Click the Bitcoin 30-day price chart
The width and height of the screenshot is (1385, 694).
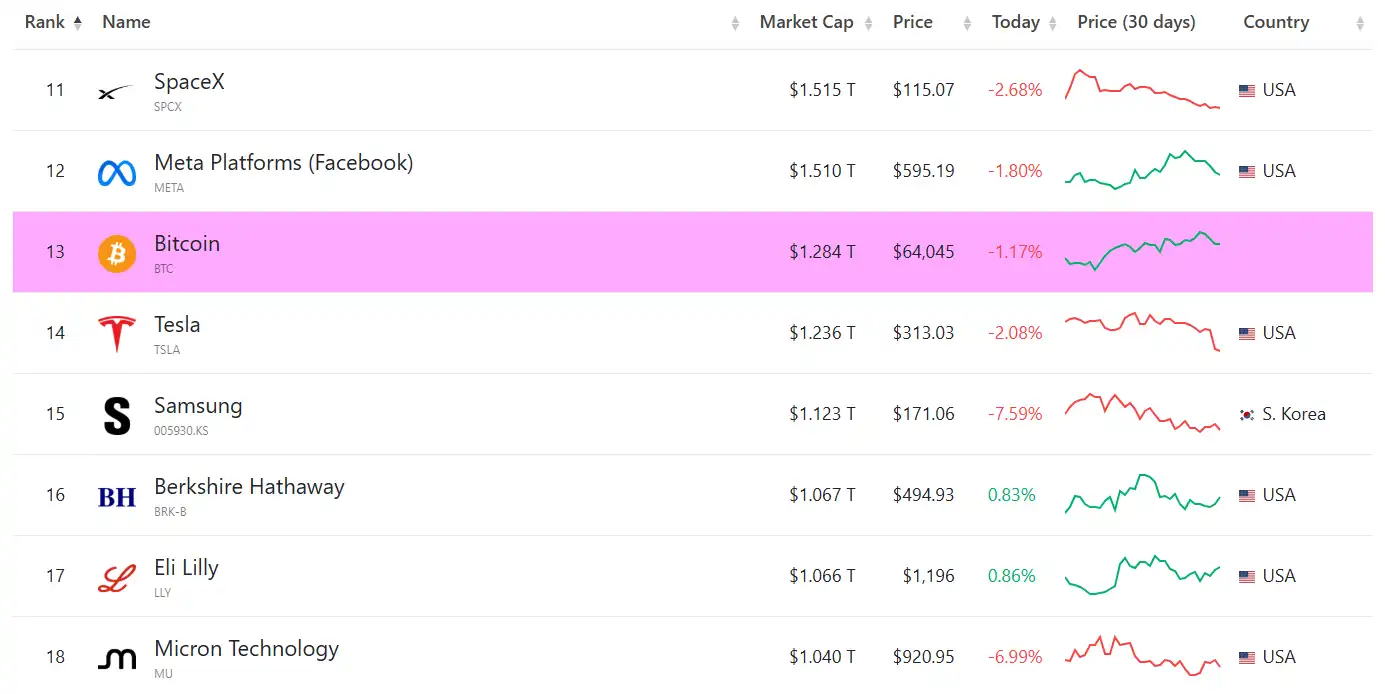[x=1142, y=251]
